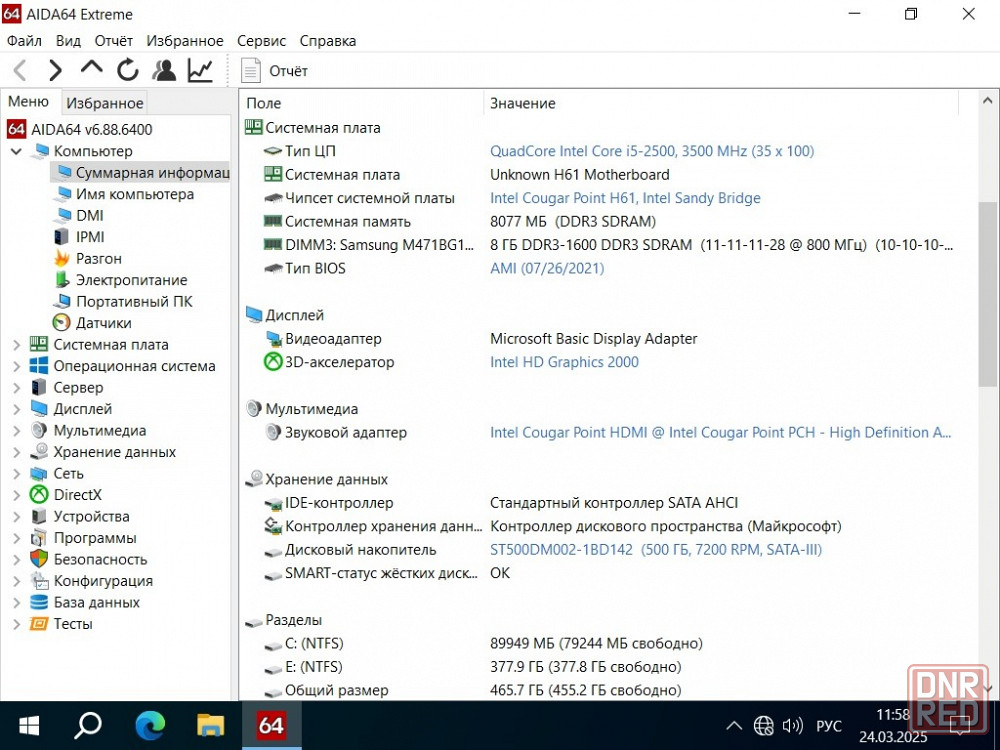Select AIDA64 v6.88.6400 root tree item
The width and height of the screenshot is (1000, 750).
point(80,129)
